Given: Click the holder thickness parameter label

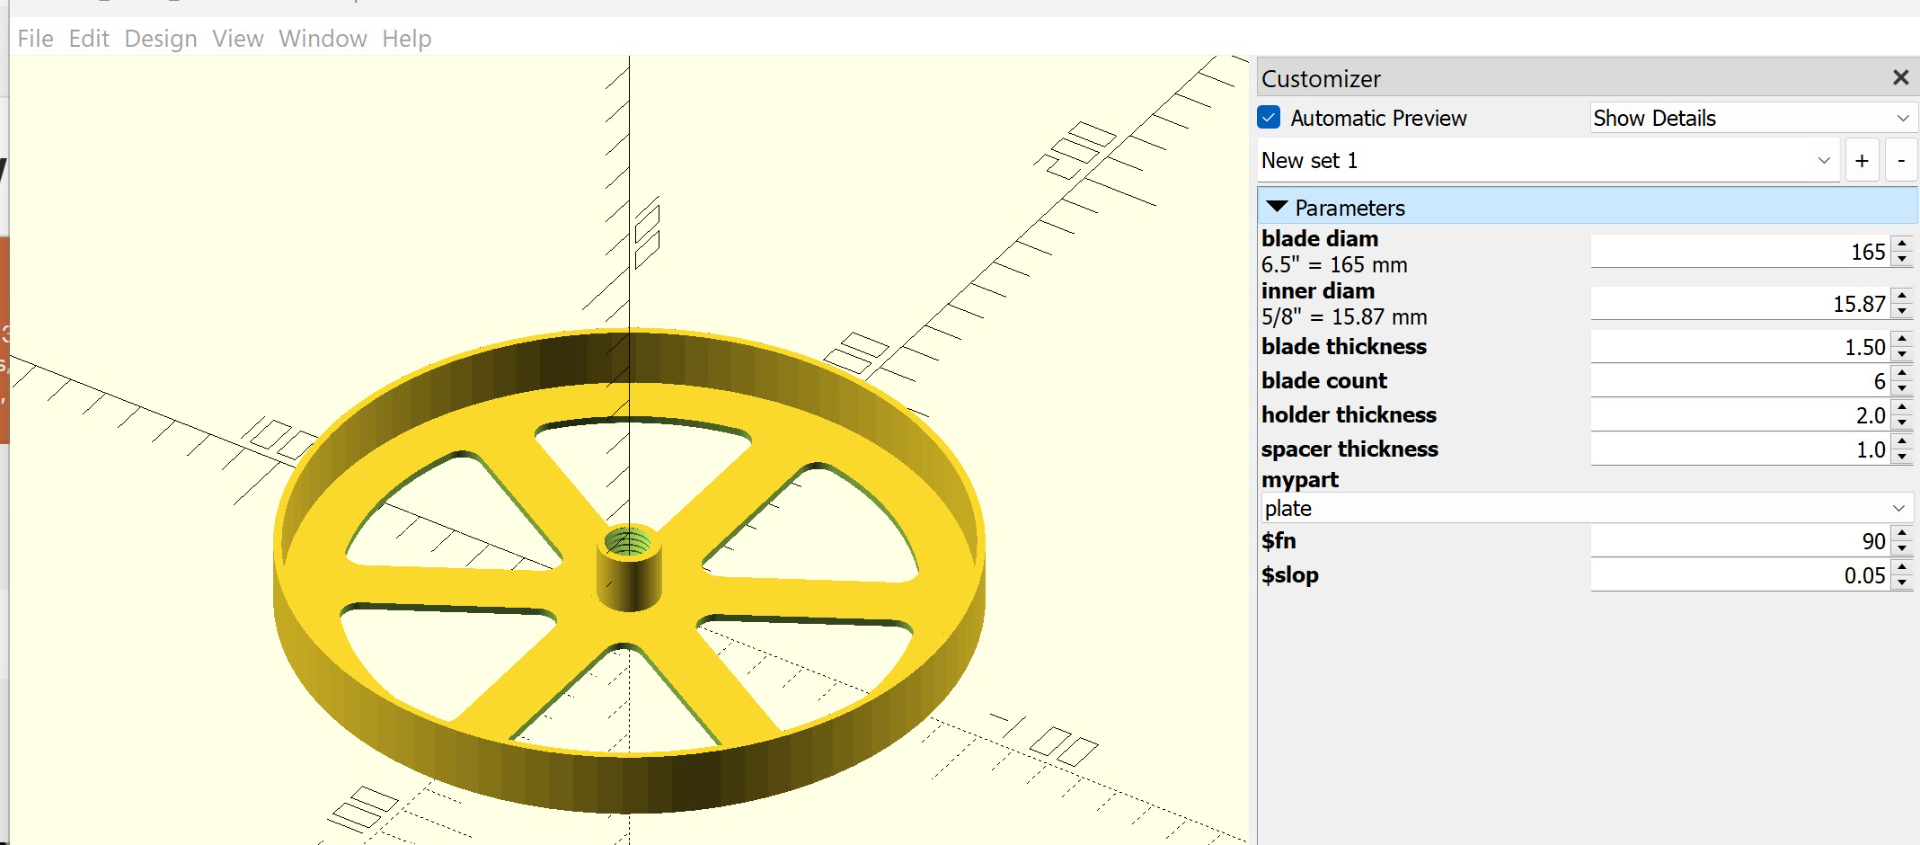Looking at the screenshot, I should tap(1349, 415).
